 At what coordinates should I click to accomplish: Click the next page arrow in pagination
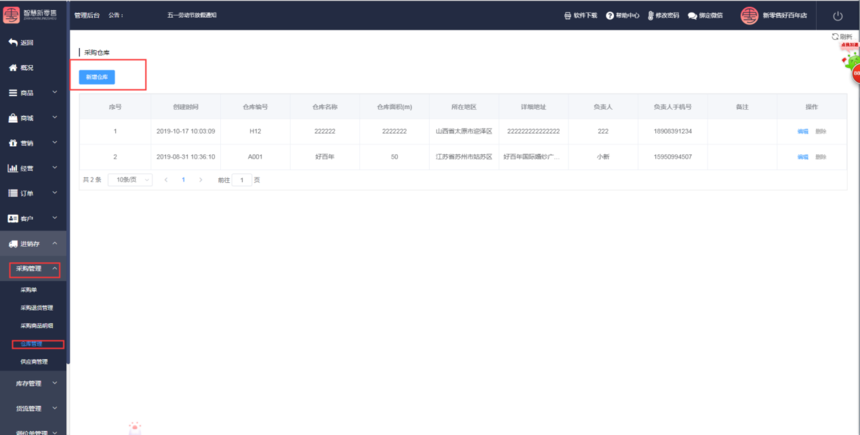pyautogui.click(x=200, y=180)
